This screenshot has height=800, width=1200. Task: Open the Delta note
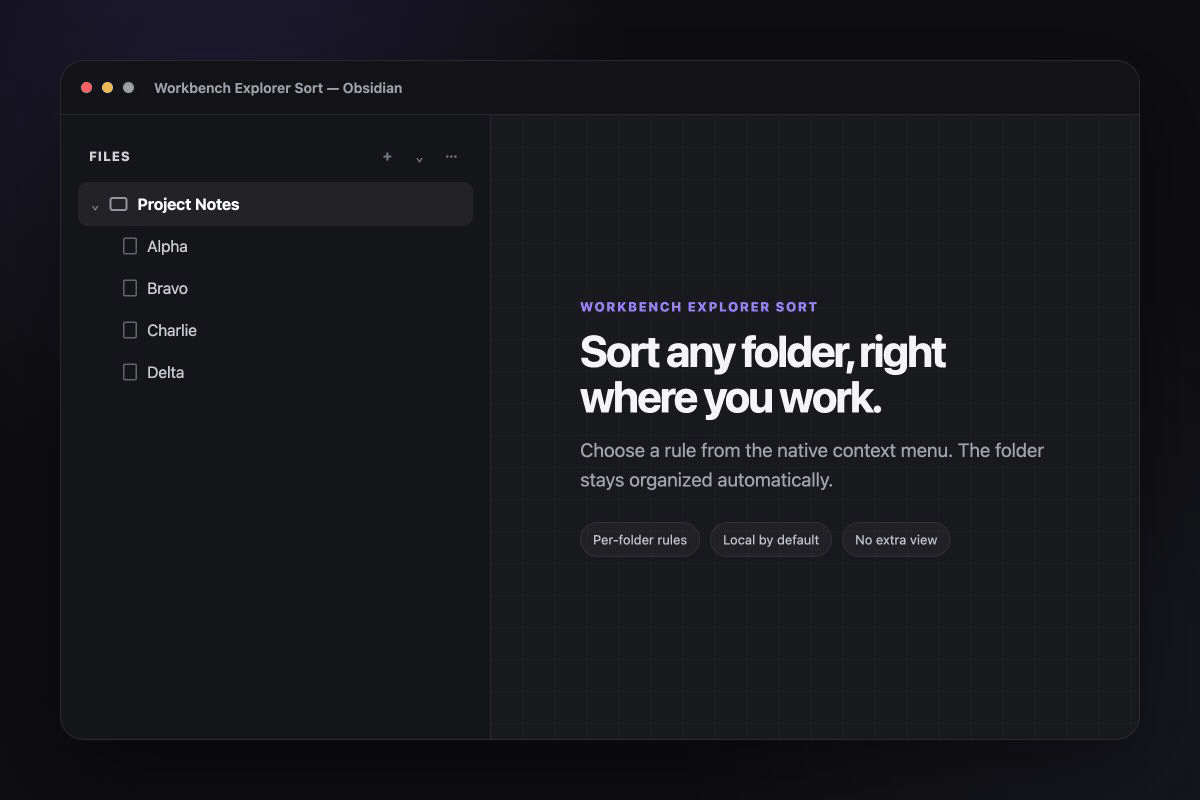click(x=166, y=372)
